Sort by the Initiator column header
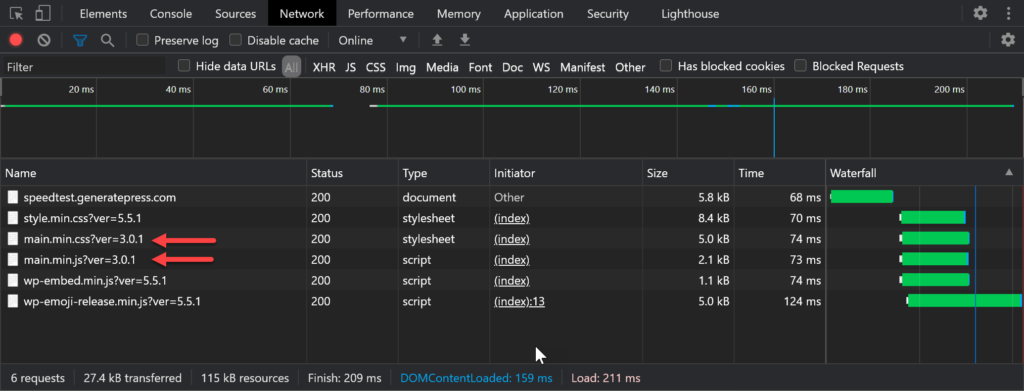Viewport: 1024px width, 391px height. (566, 173)
